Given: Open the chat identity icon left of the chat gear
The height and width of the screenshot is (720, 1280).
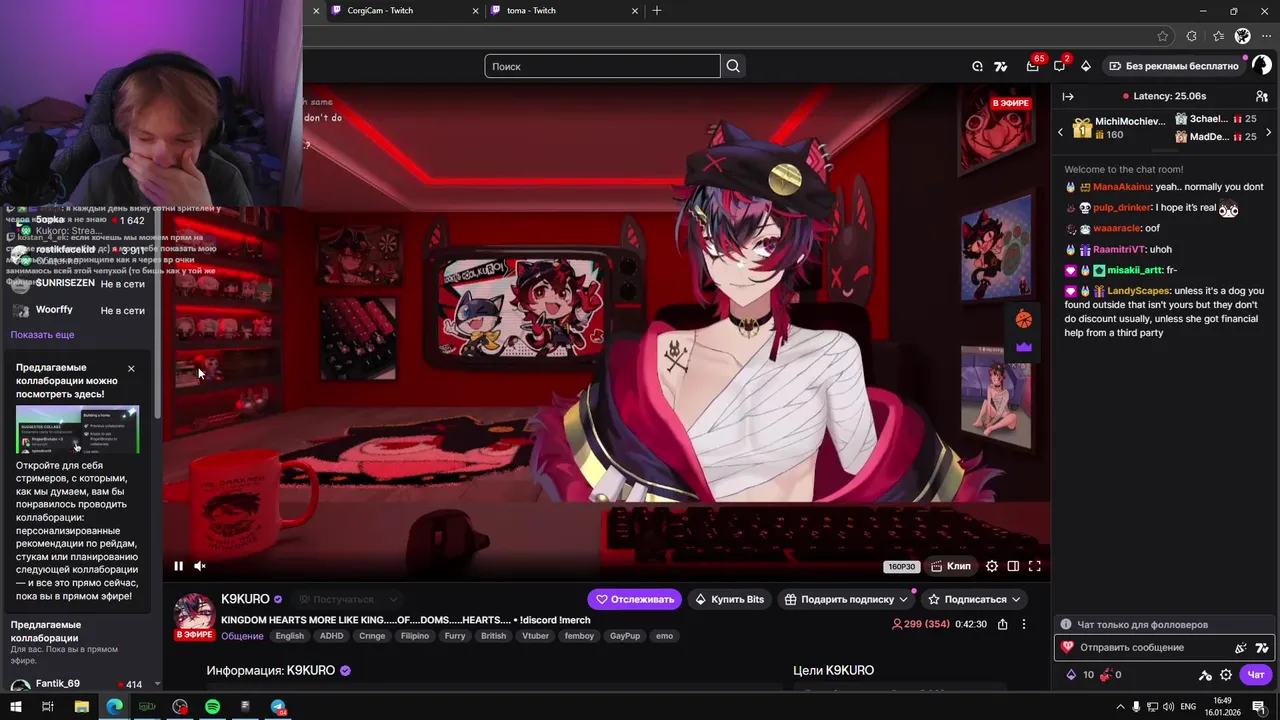Looking at the screenshot, I should pyautogui.click(x=1206, y=675).
